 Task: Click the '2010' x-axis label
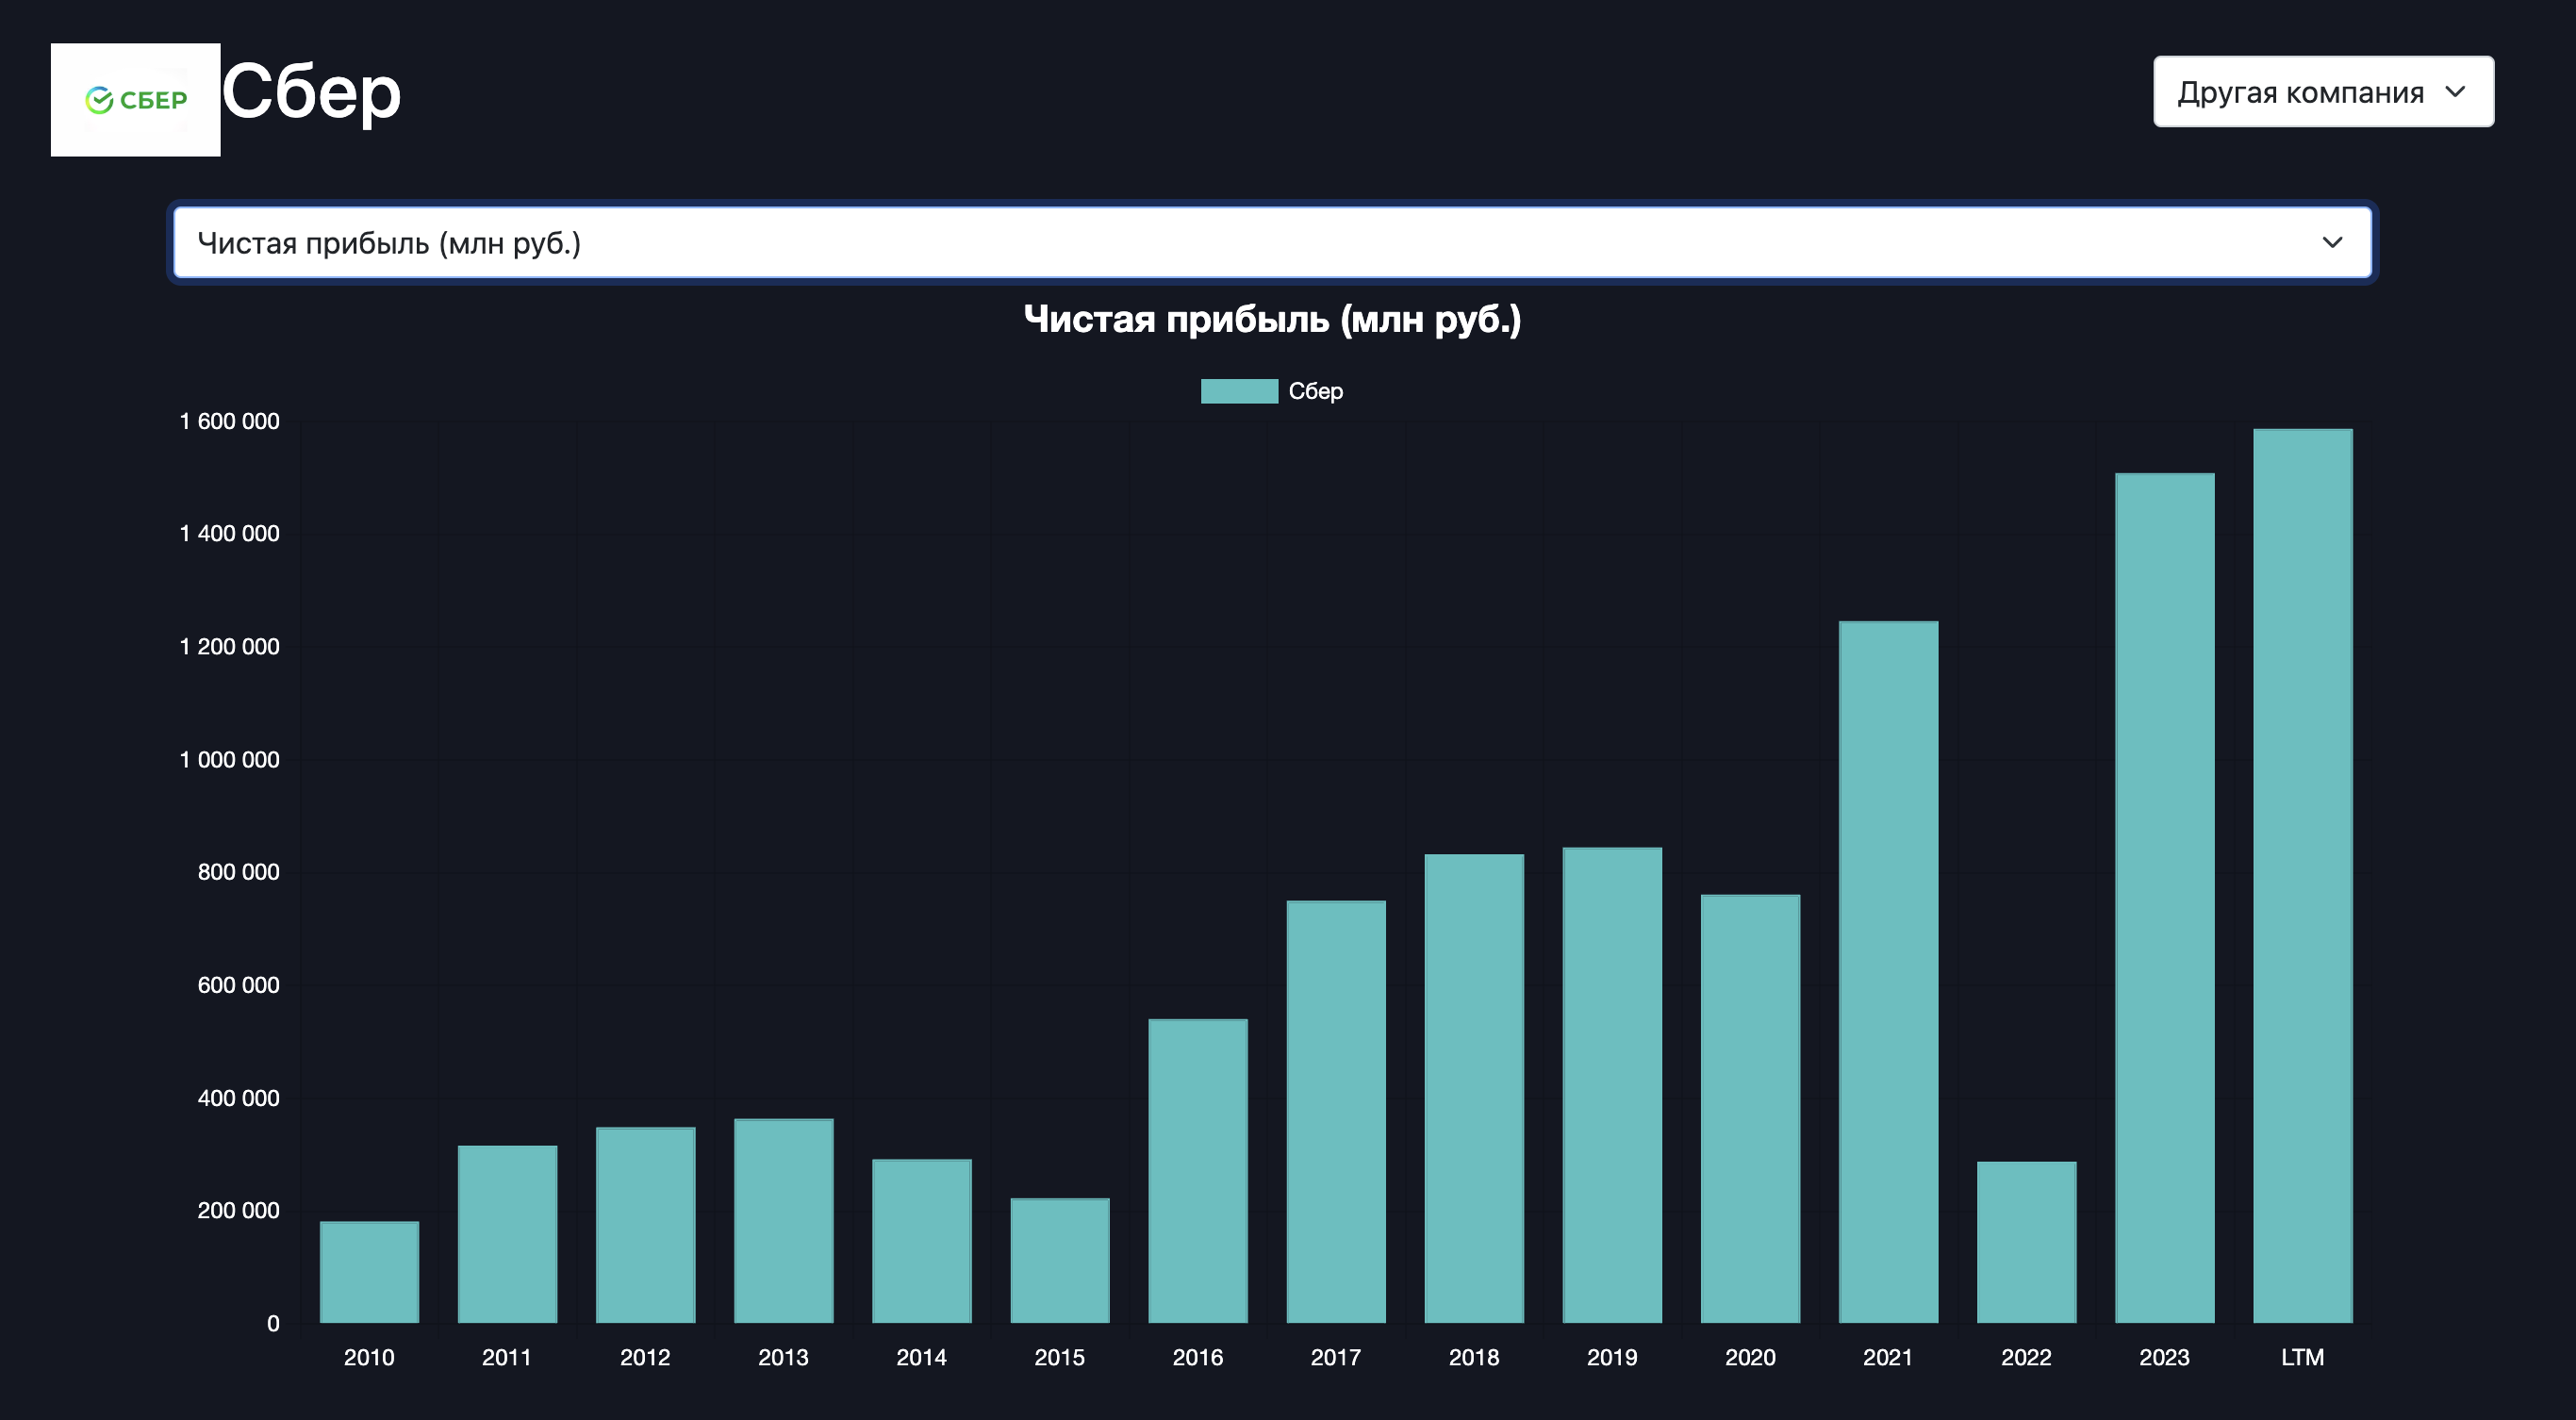369,1357
